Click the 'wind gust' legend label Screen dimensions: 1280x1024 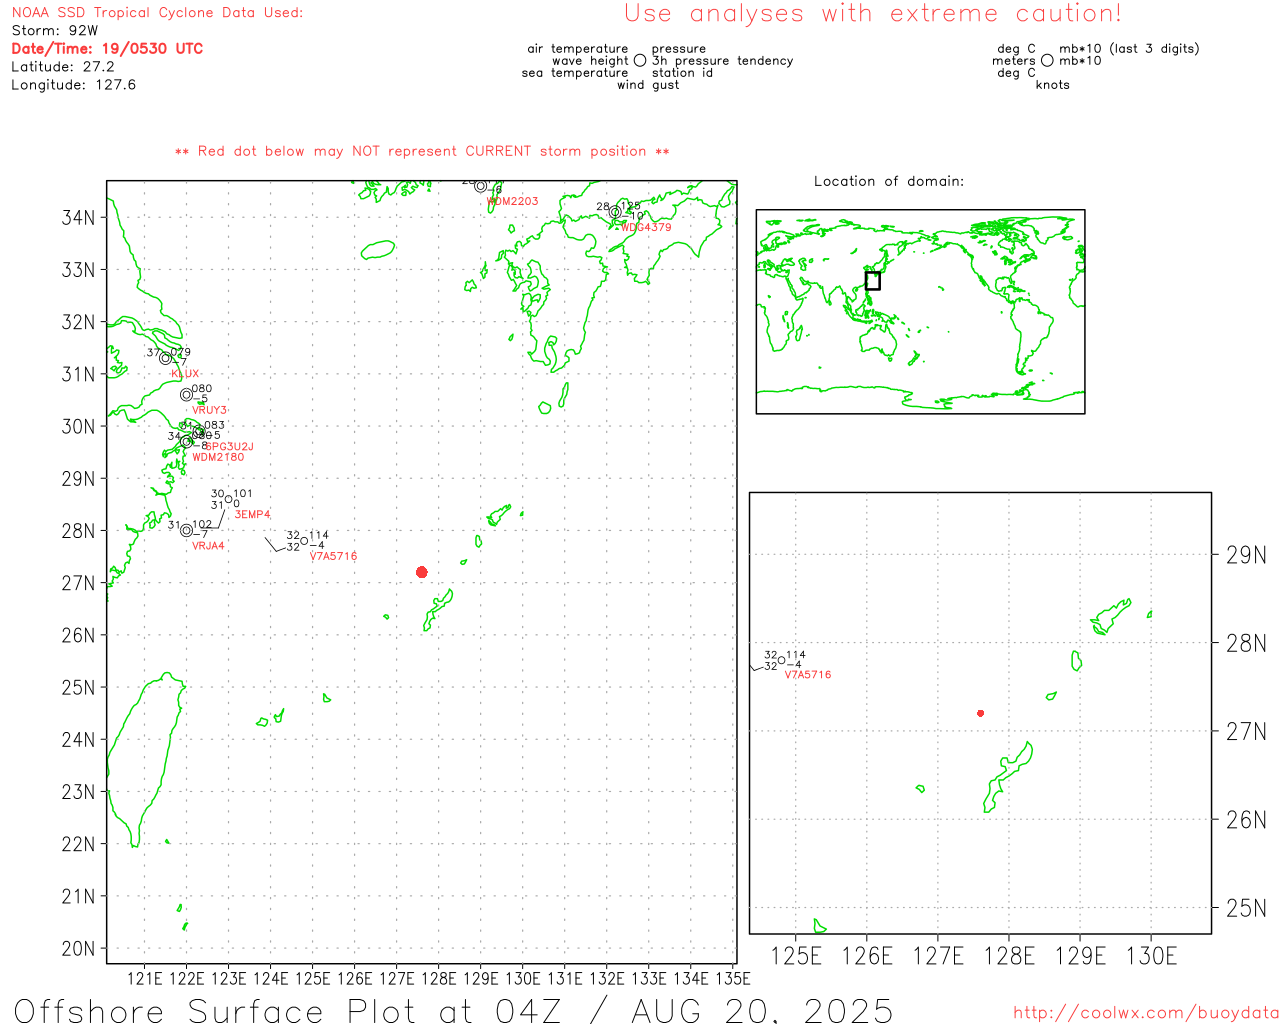point(648,85)
